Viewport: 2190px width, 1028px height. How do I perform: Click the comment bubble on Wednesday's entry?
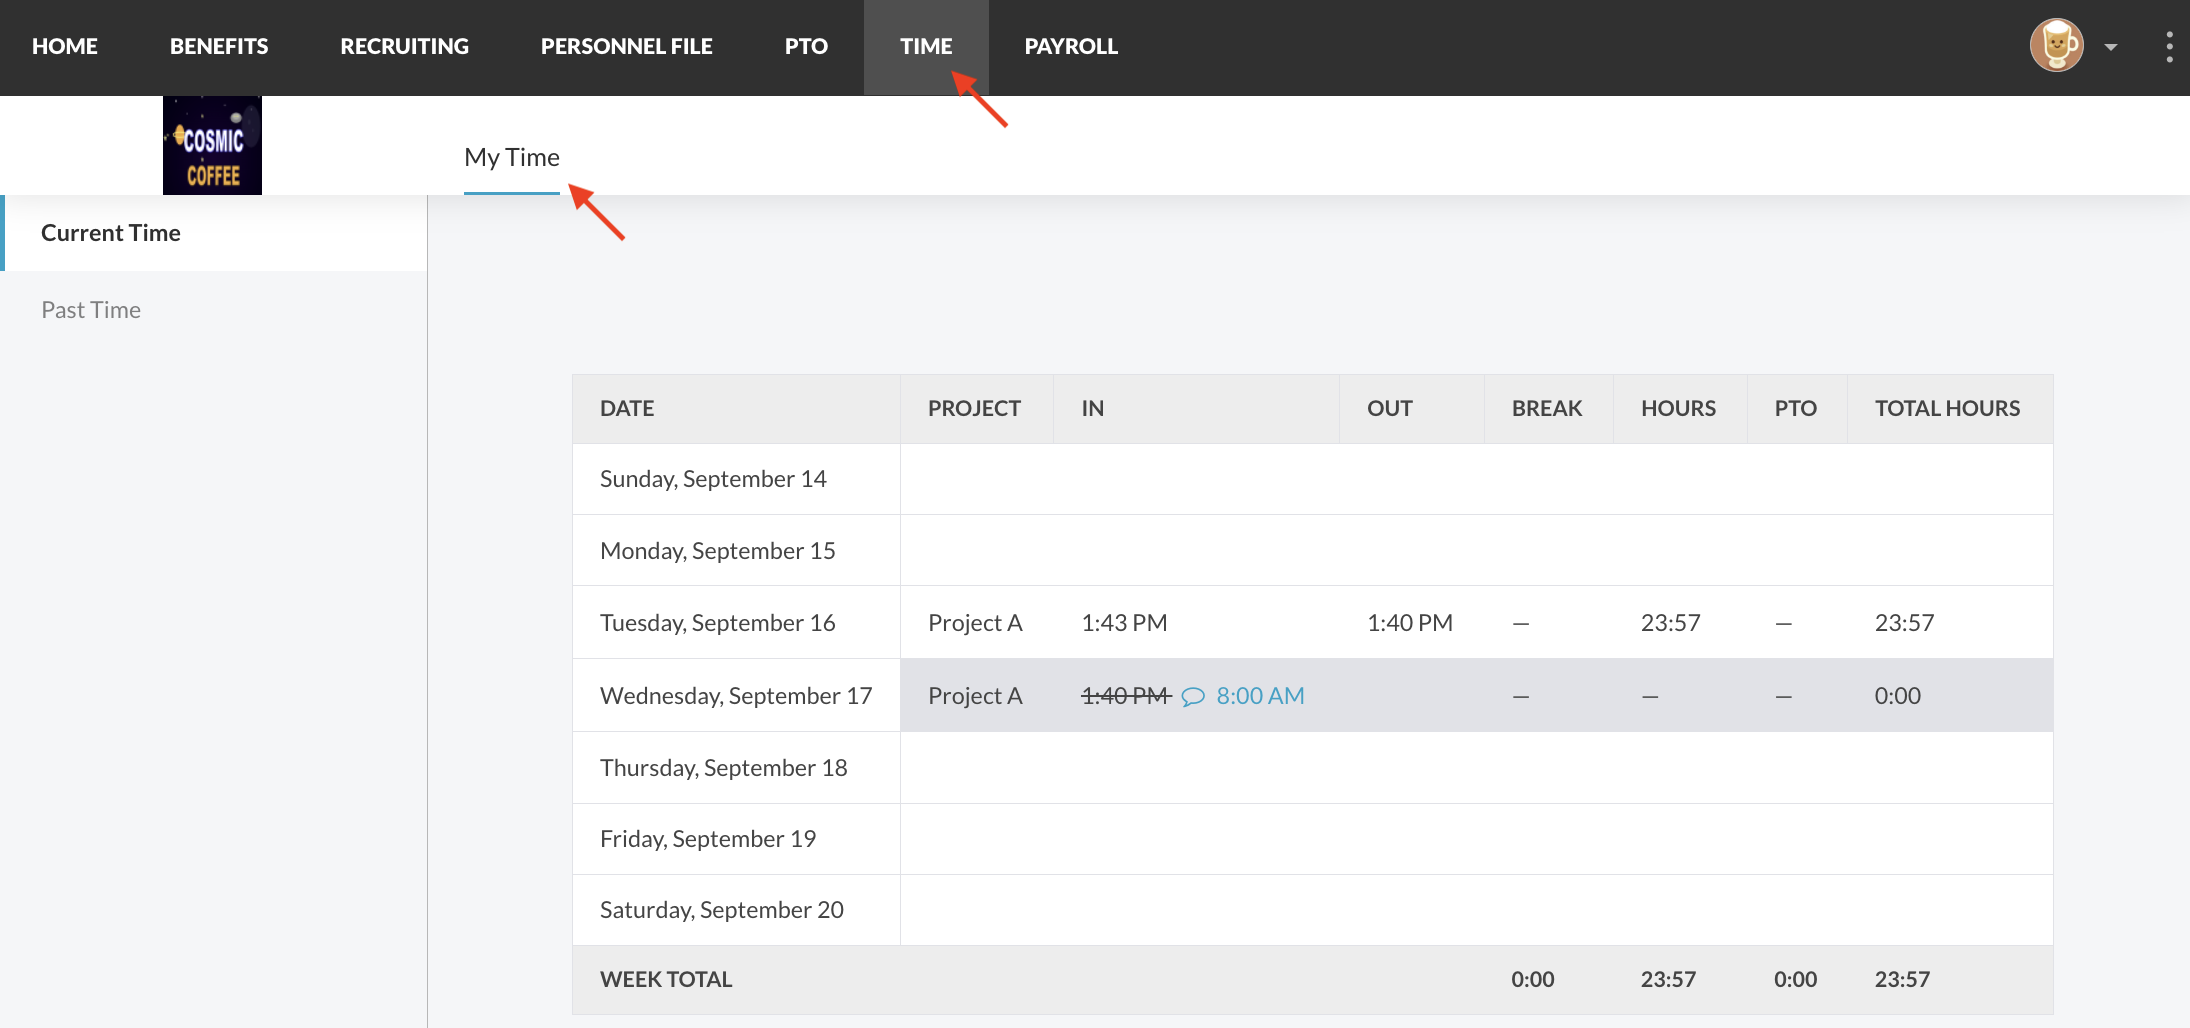coord(1193,697)
